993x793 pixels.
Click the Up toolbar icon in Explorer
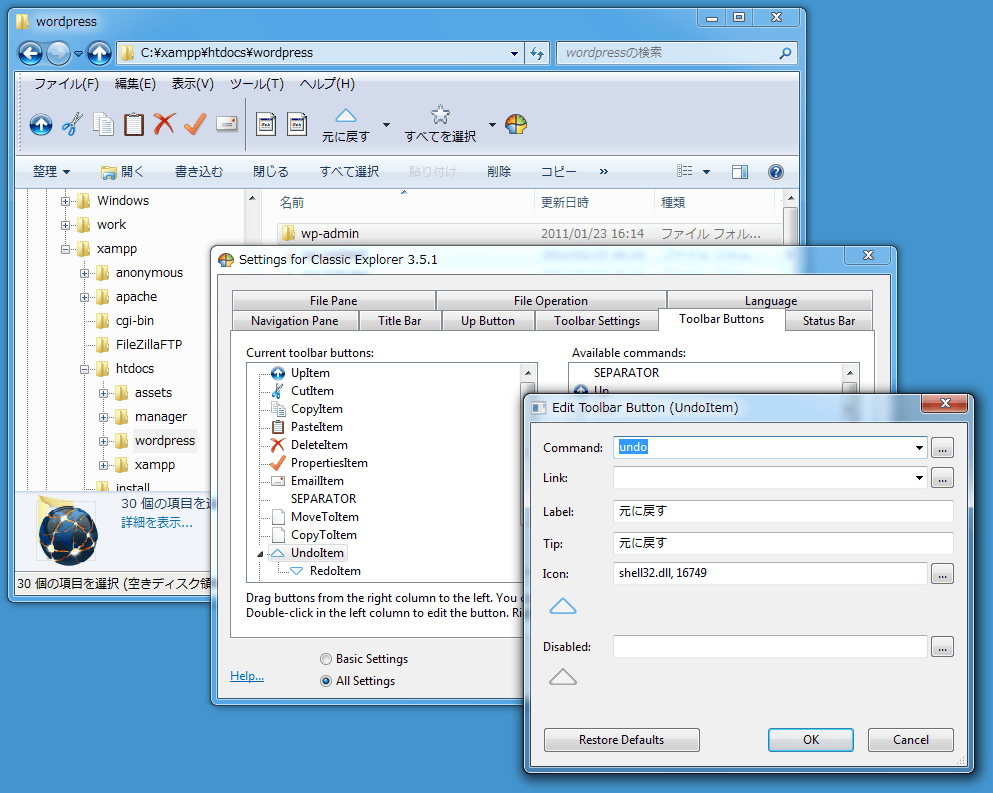(x=41, y=124)
